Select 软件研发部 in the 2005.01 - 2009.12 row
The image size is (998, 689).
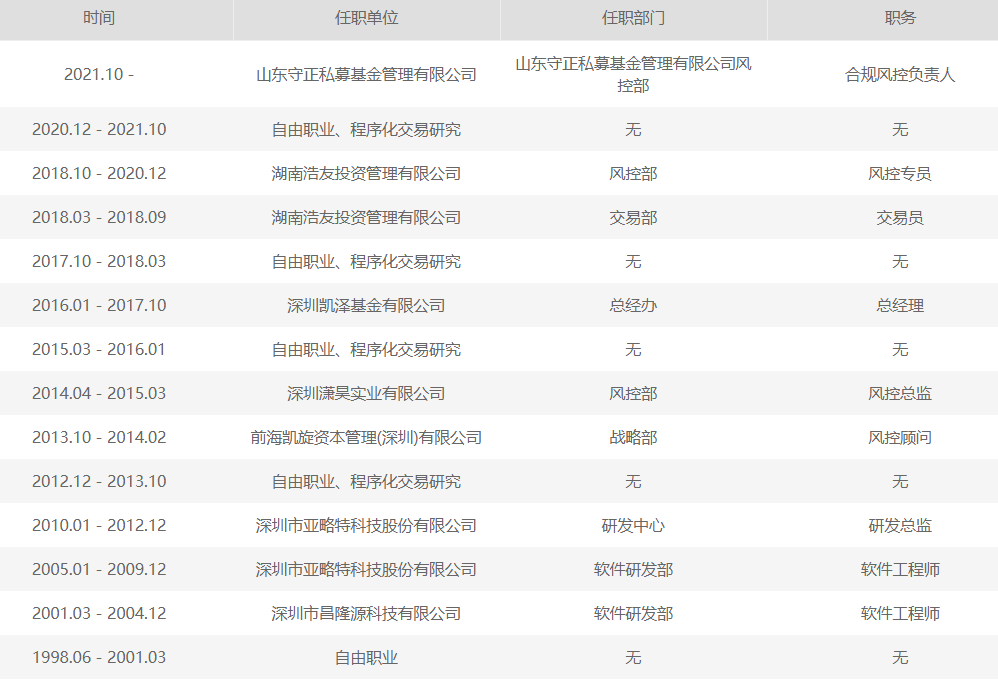tap(633, 569)
